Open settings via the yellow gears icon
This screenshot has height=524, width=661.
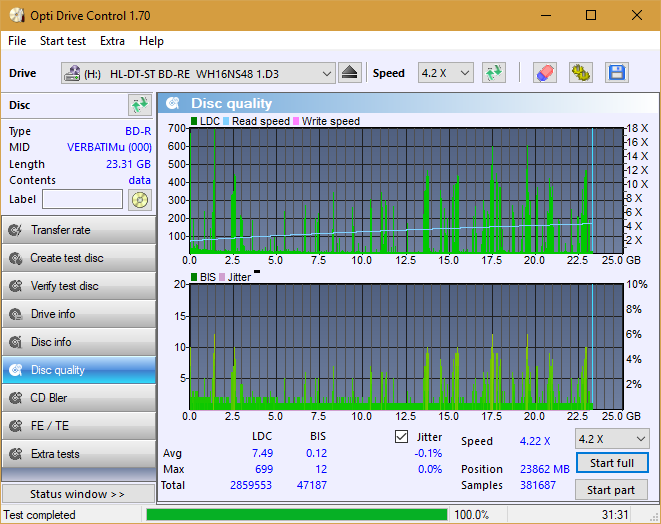tap(581, 73)
